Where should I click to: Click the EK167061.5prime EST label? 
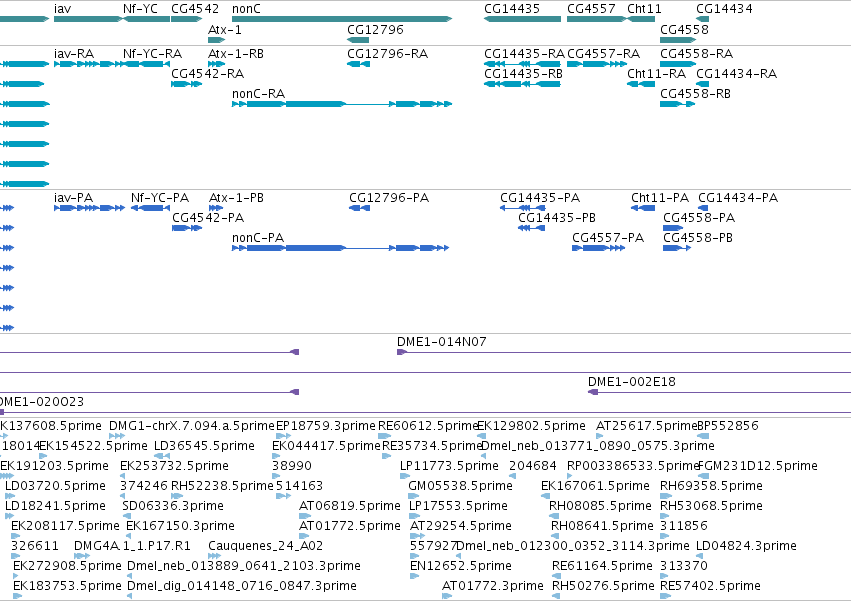coord(595,485)
